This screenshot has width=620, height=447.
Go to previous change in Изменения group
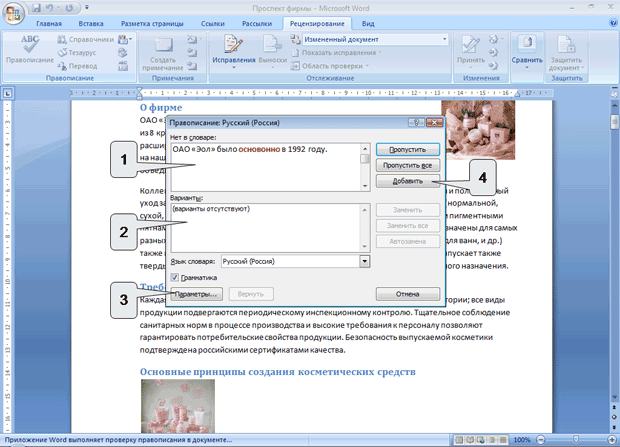click(493, 53)
